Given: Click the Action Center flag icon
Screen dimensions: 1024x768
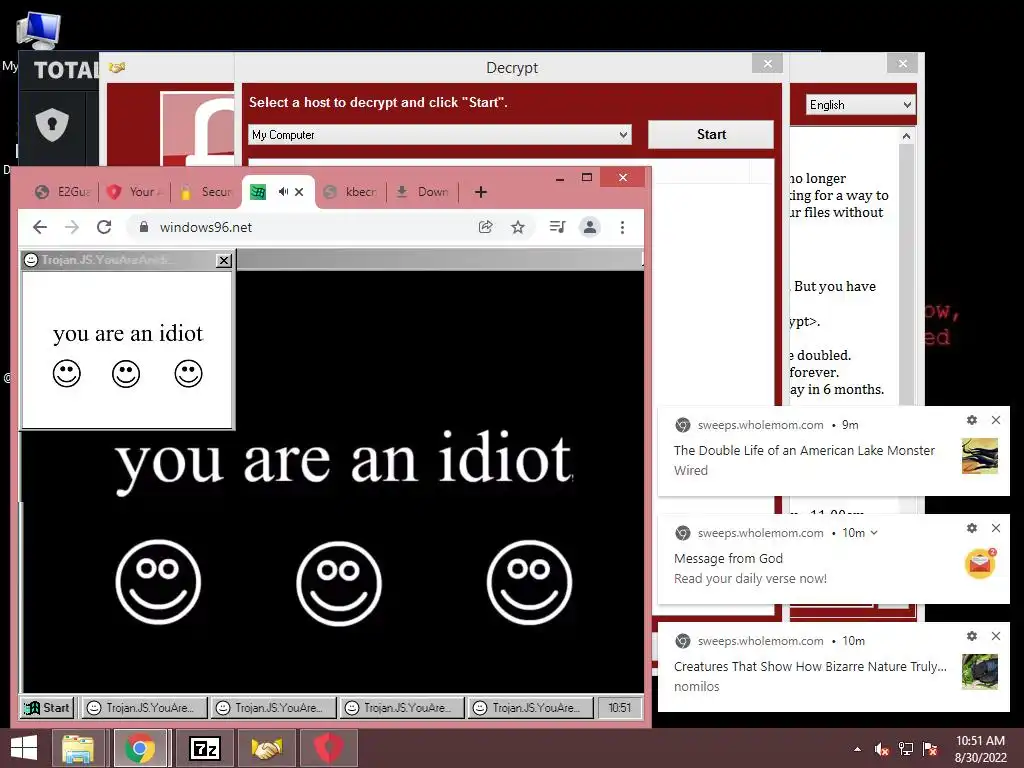Looking at the screenshot, I should (930, 749).
